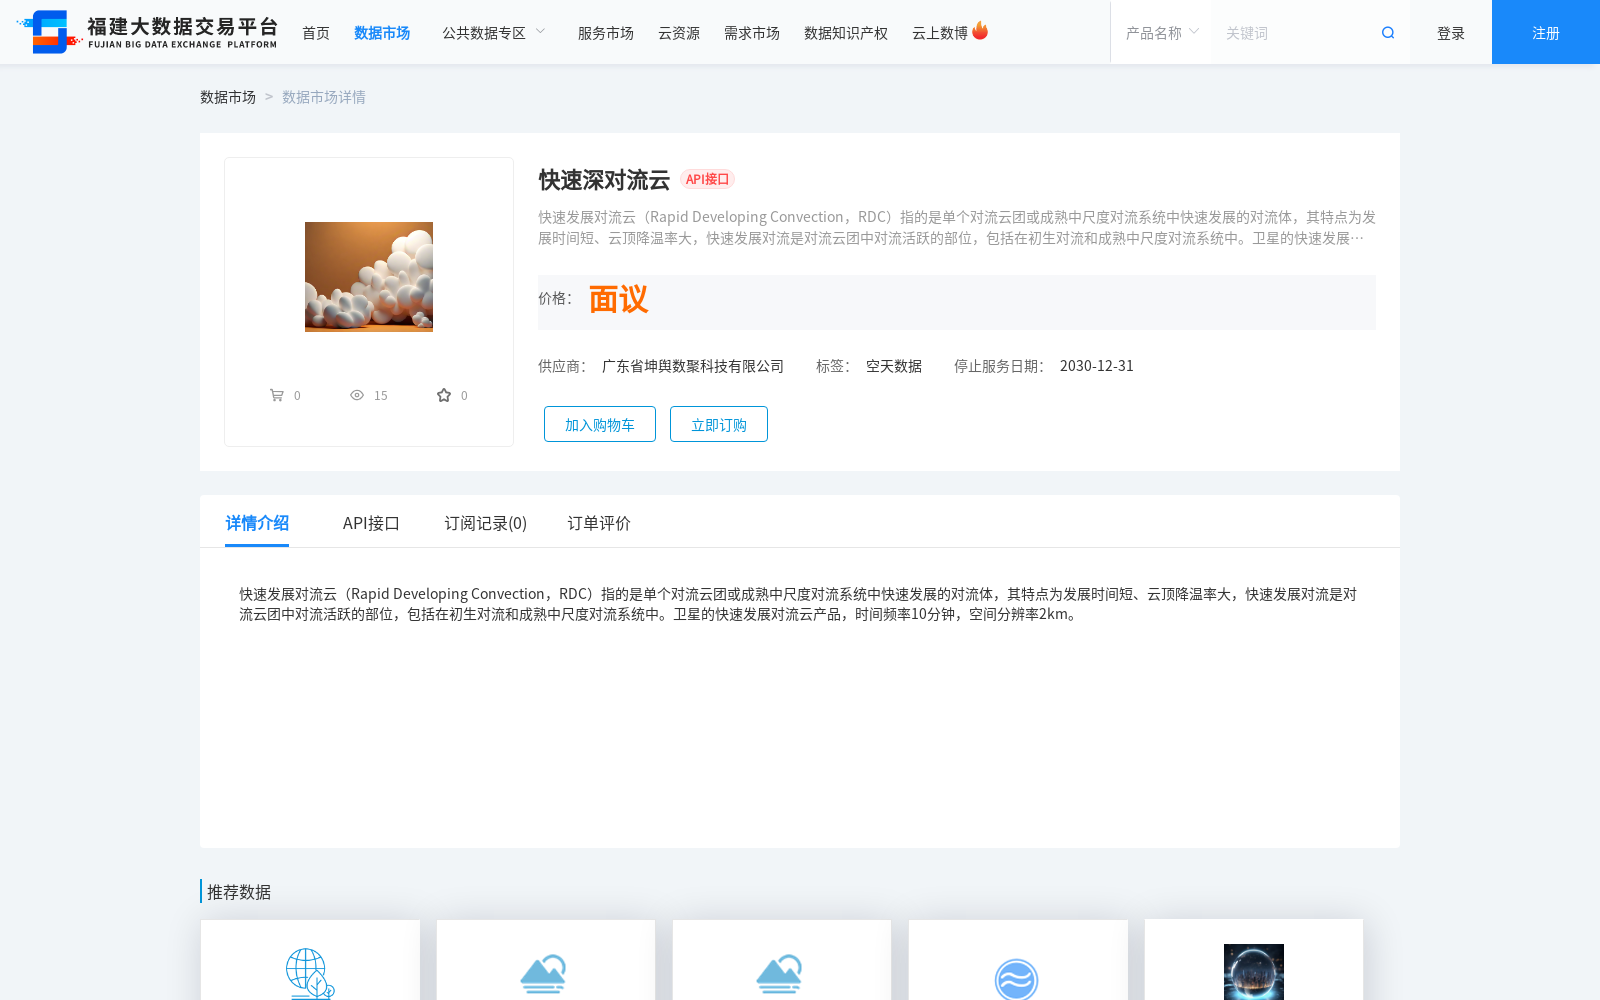Click 数据市场详情 breadcrumb text
This screenshot has width=1600, height=1000.
[324, 97]
